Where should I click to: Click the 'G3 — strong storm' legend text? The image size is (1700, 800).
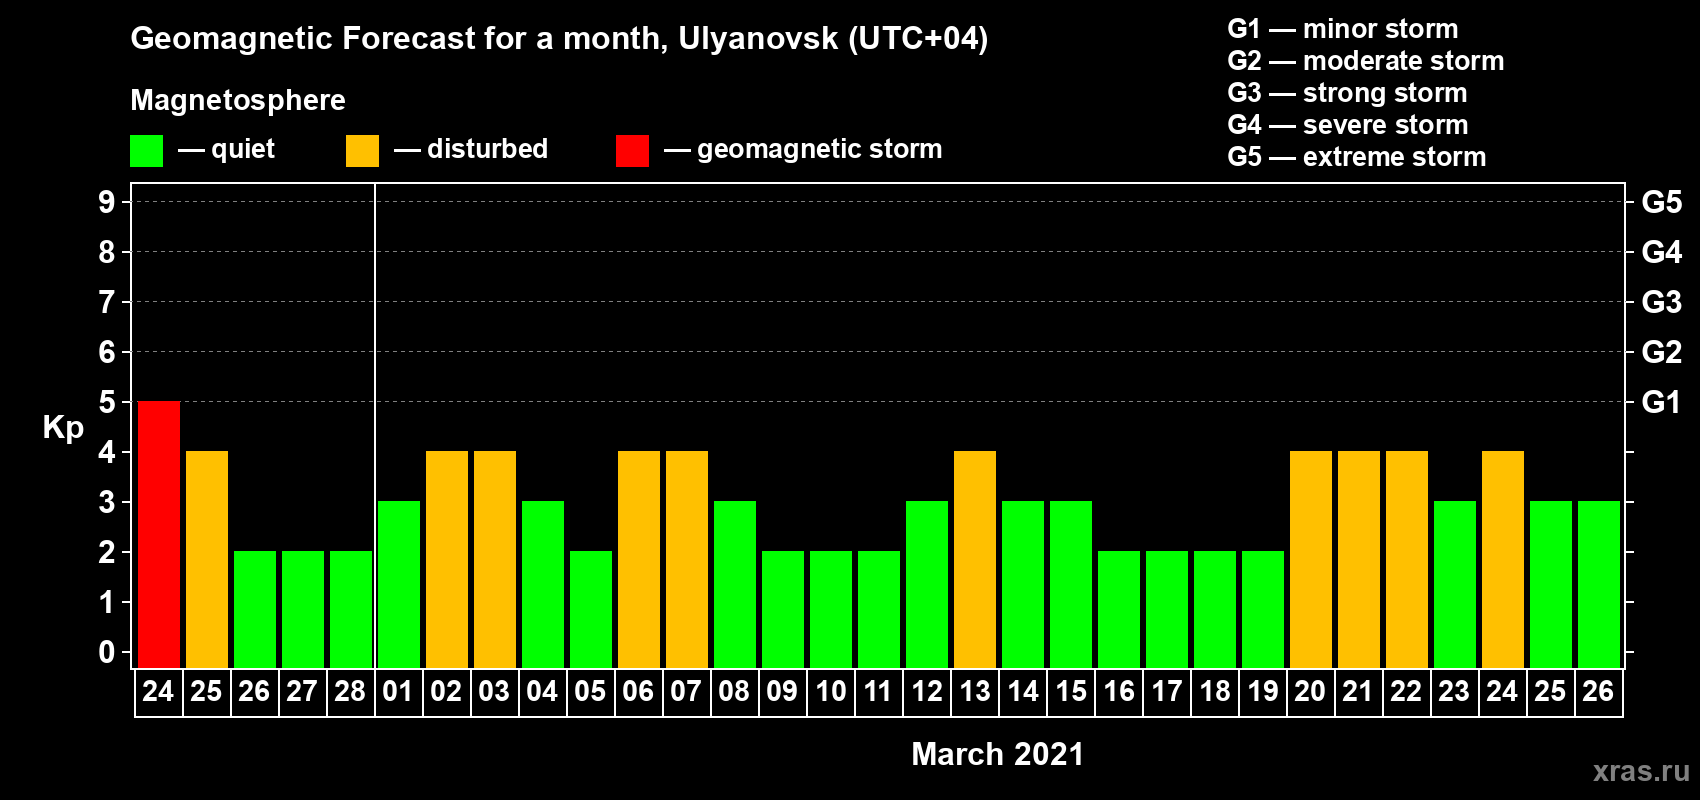[1347, 93]
